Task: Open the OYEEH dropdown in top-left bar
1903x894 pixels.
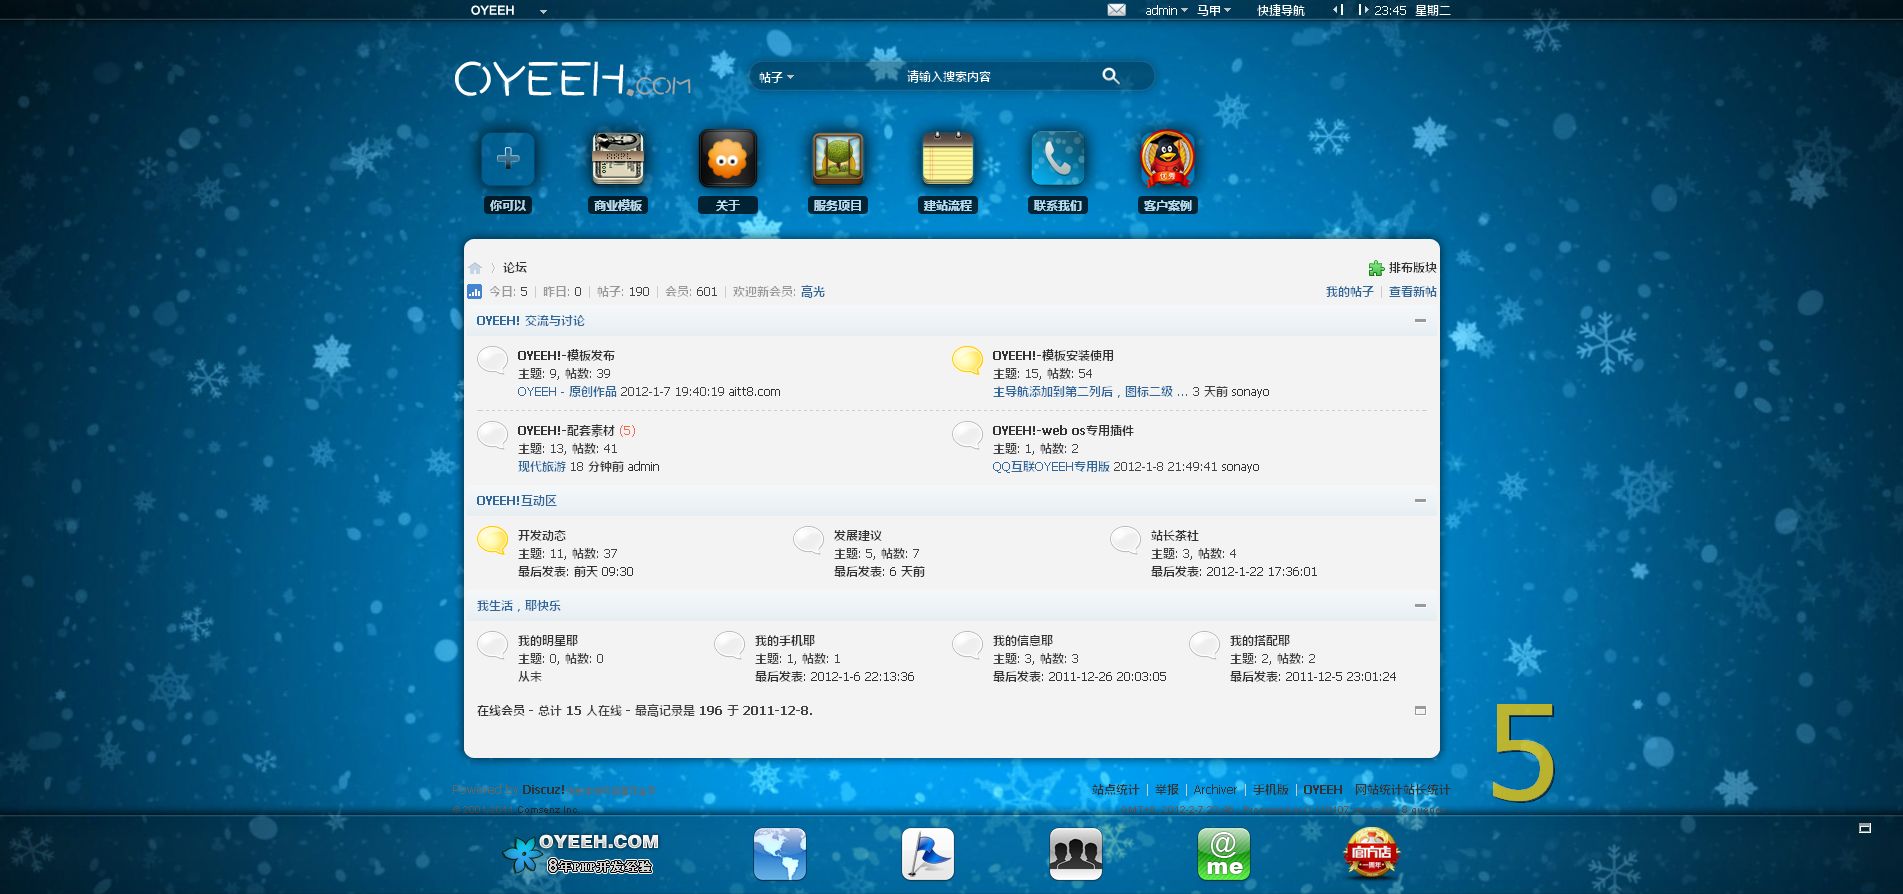Action: tap(509, 10)
